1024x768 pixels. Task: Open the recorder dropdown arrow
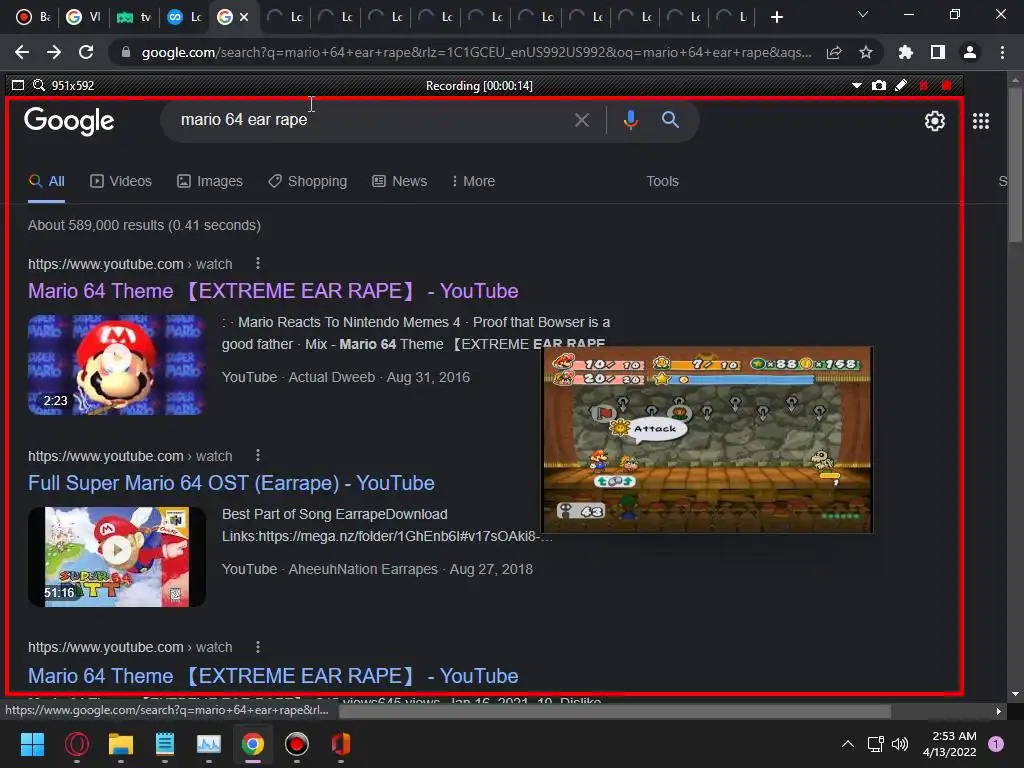coord(857,86)
